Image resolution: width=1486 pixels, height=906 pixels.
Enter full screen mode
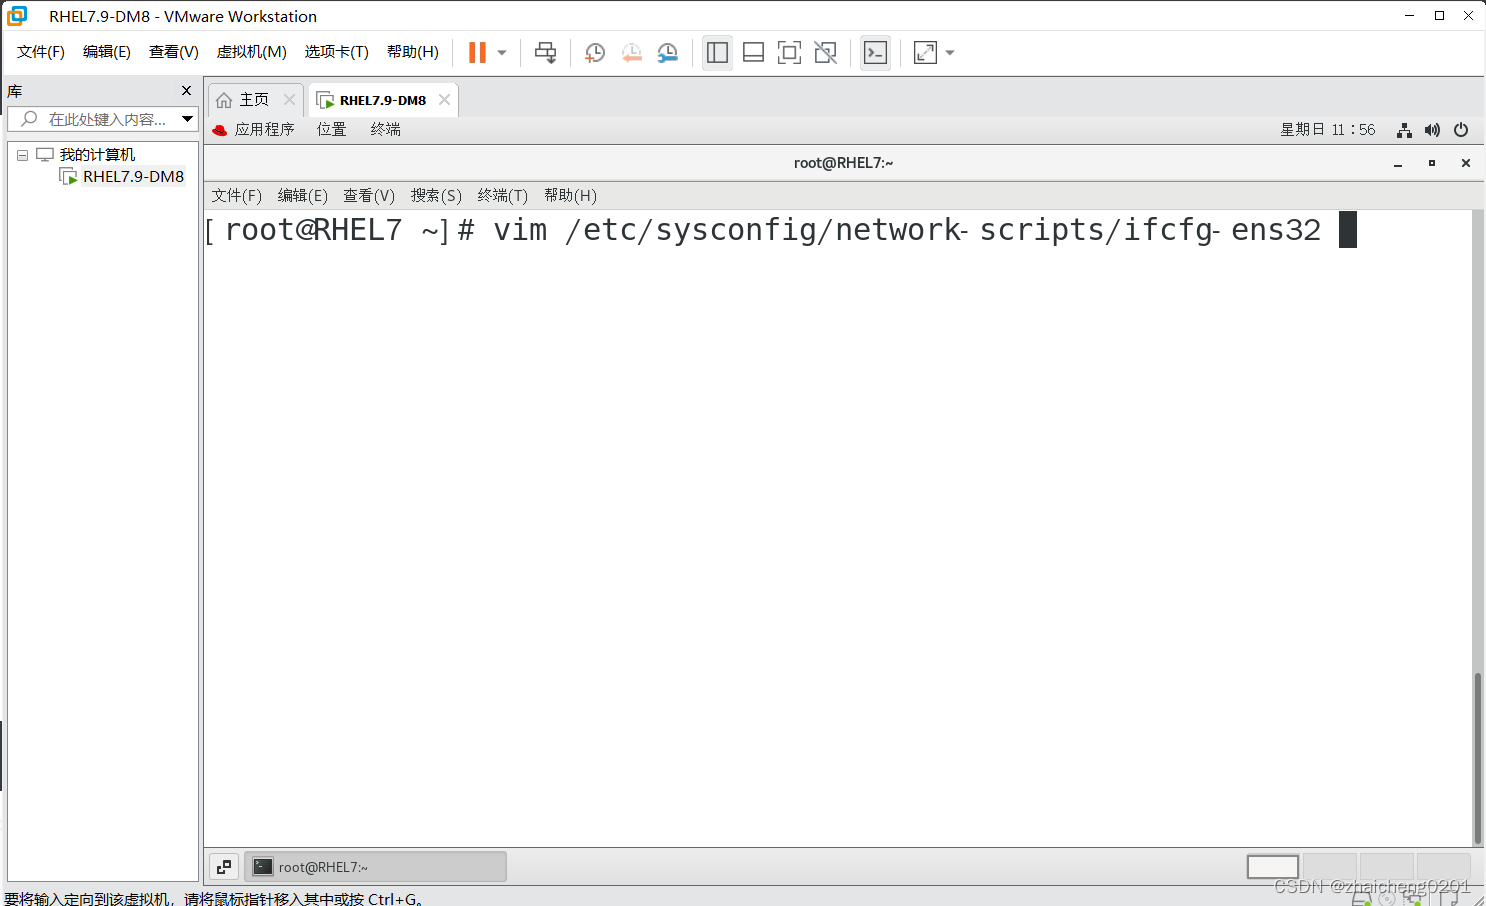(789, 53)
